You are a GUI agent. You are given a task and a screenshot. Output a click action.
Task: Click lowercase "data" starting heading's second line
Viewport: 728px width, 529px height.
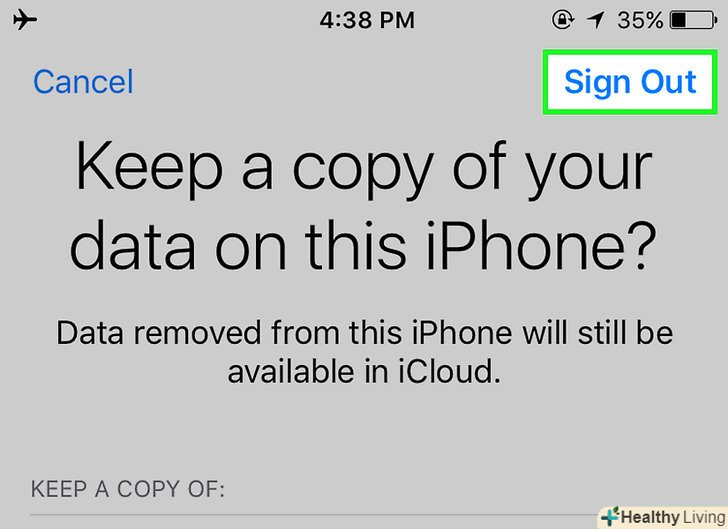[130, 248]
